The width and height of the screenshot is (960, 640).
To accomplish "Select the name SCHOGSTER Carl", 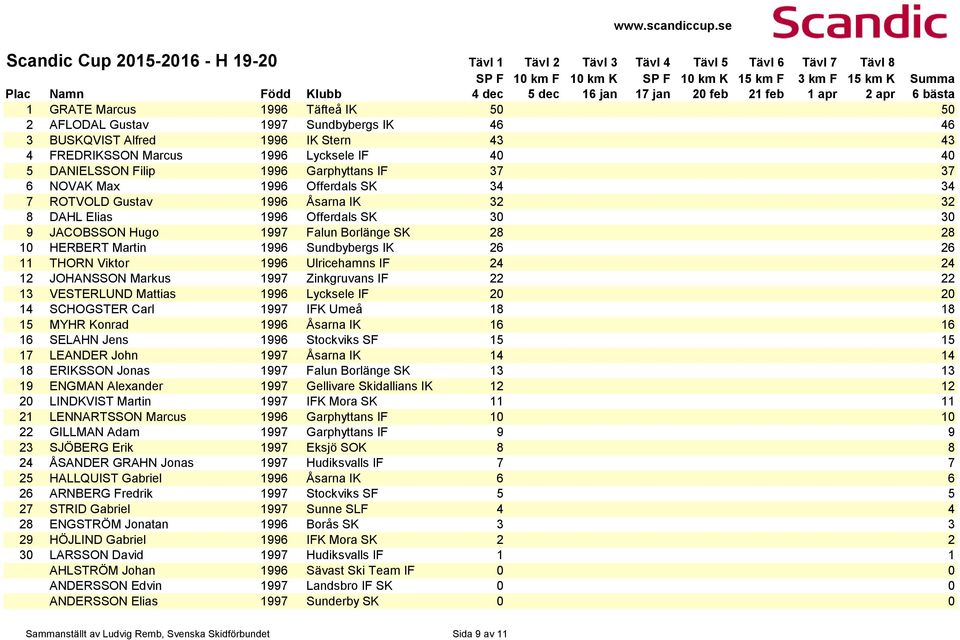I will click(x=102, y=309).
